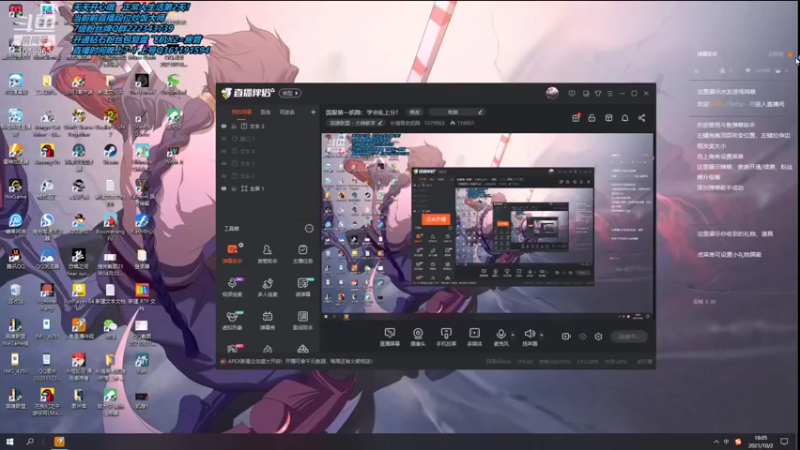Switch to the second scene tab
The image size is (800, 450).
click(x=265, y=112)
